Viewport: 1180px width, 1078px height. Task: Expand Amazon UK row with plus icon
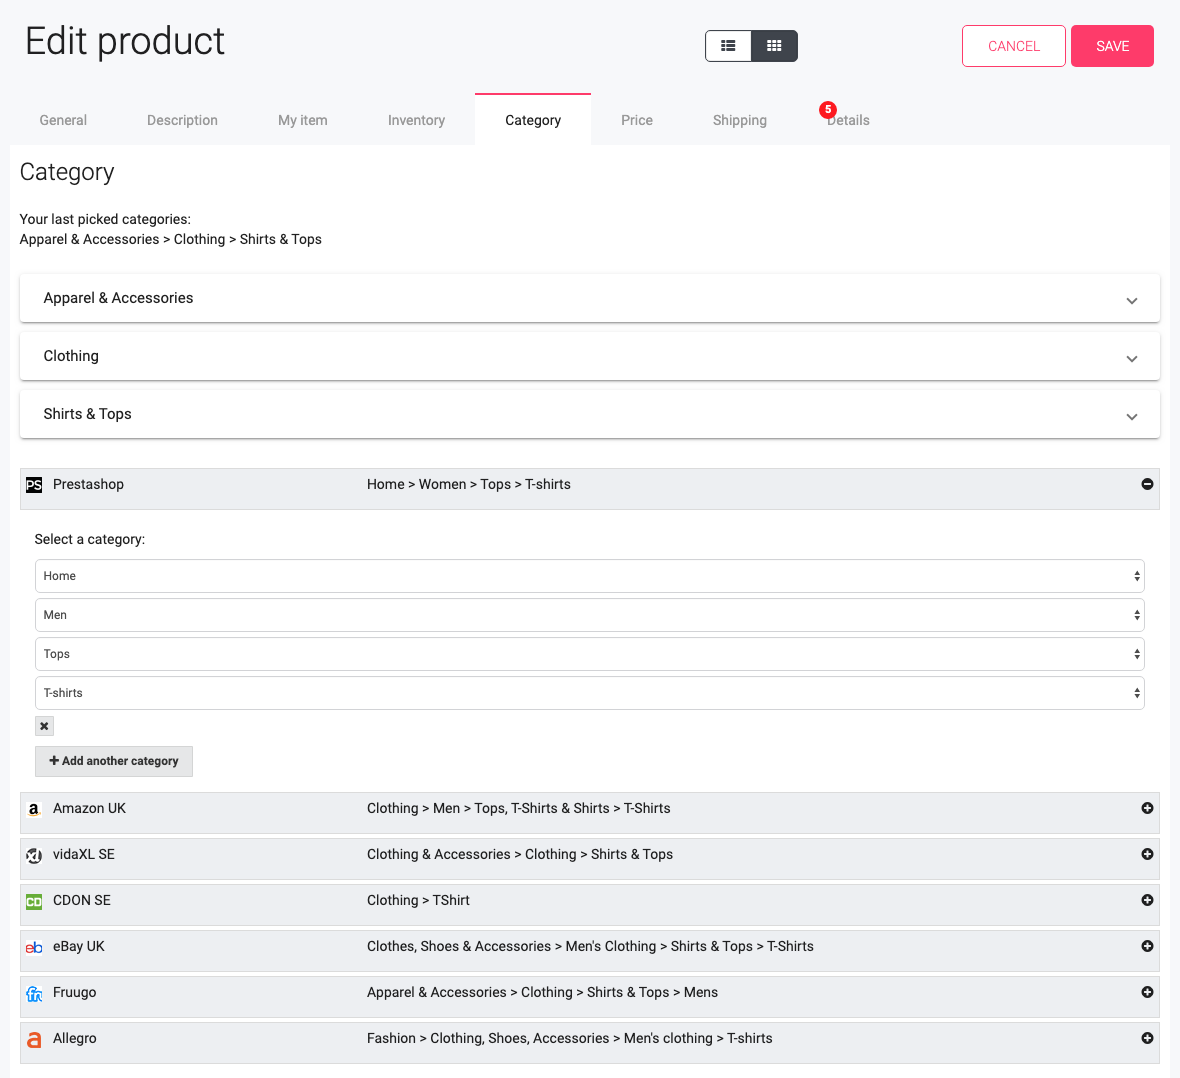[1147, 808]
